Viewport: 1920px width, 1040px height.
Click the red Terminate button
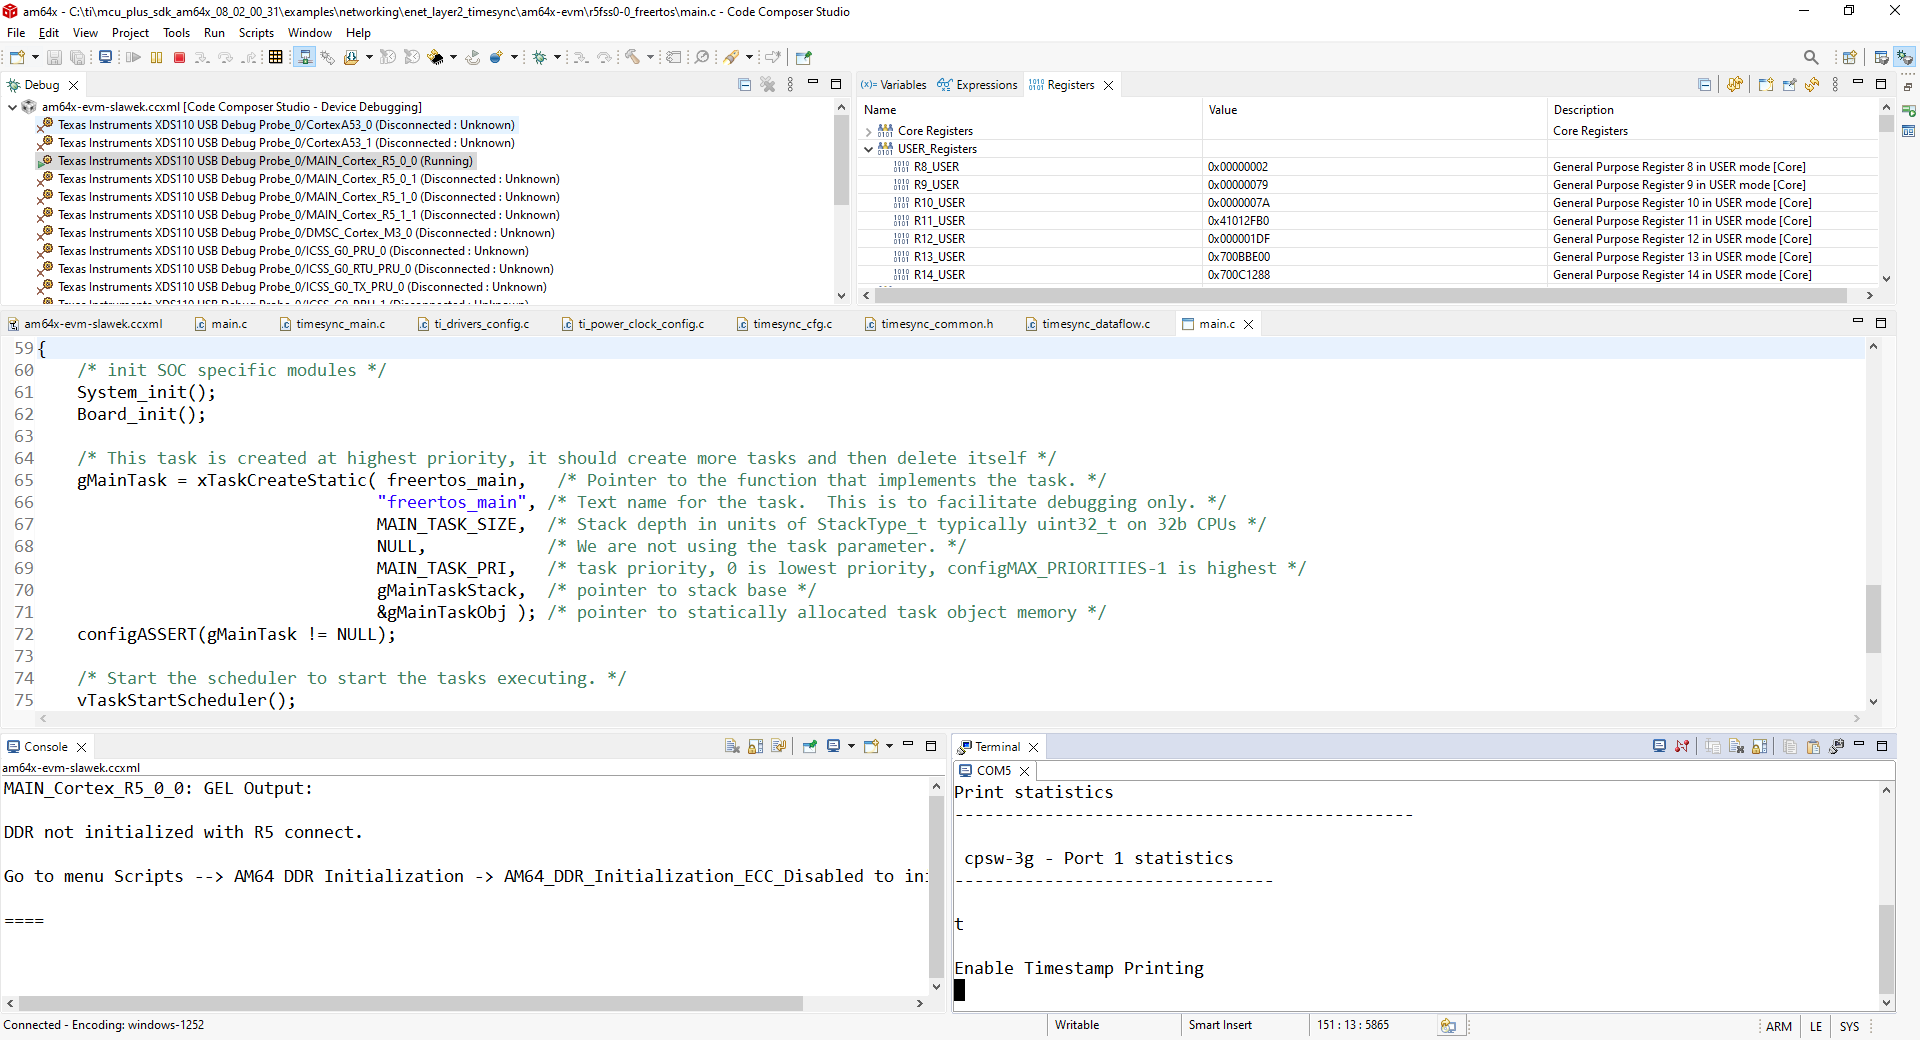pyautogui.click(x=179, y=57)
